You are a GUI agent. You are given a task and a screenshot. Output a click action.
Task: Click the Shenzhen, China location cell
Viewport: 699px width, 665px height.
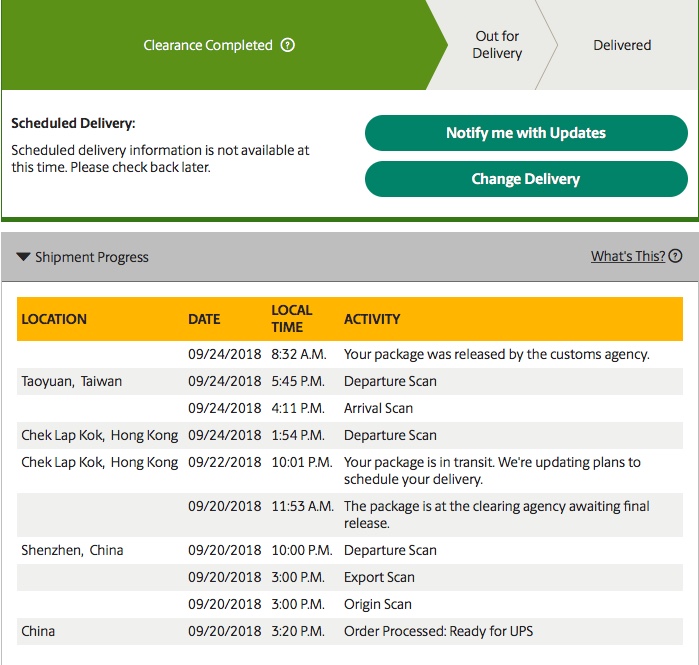[74, 550]
